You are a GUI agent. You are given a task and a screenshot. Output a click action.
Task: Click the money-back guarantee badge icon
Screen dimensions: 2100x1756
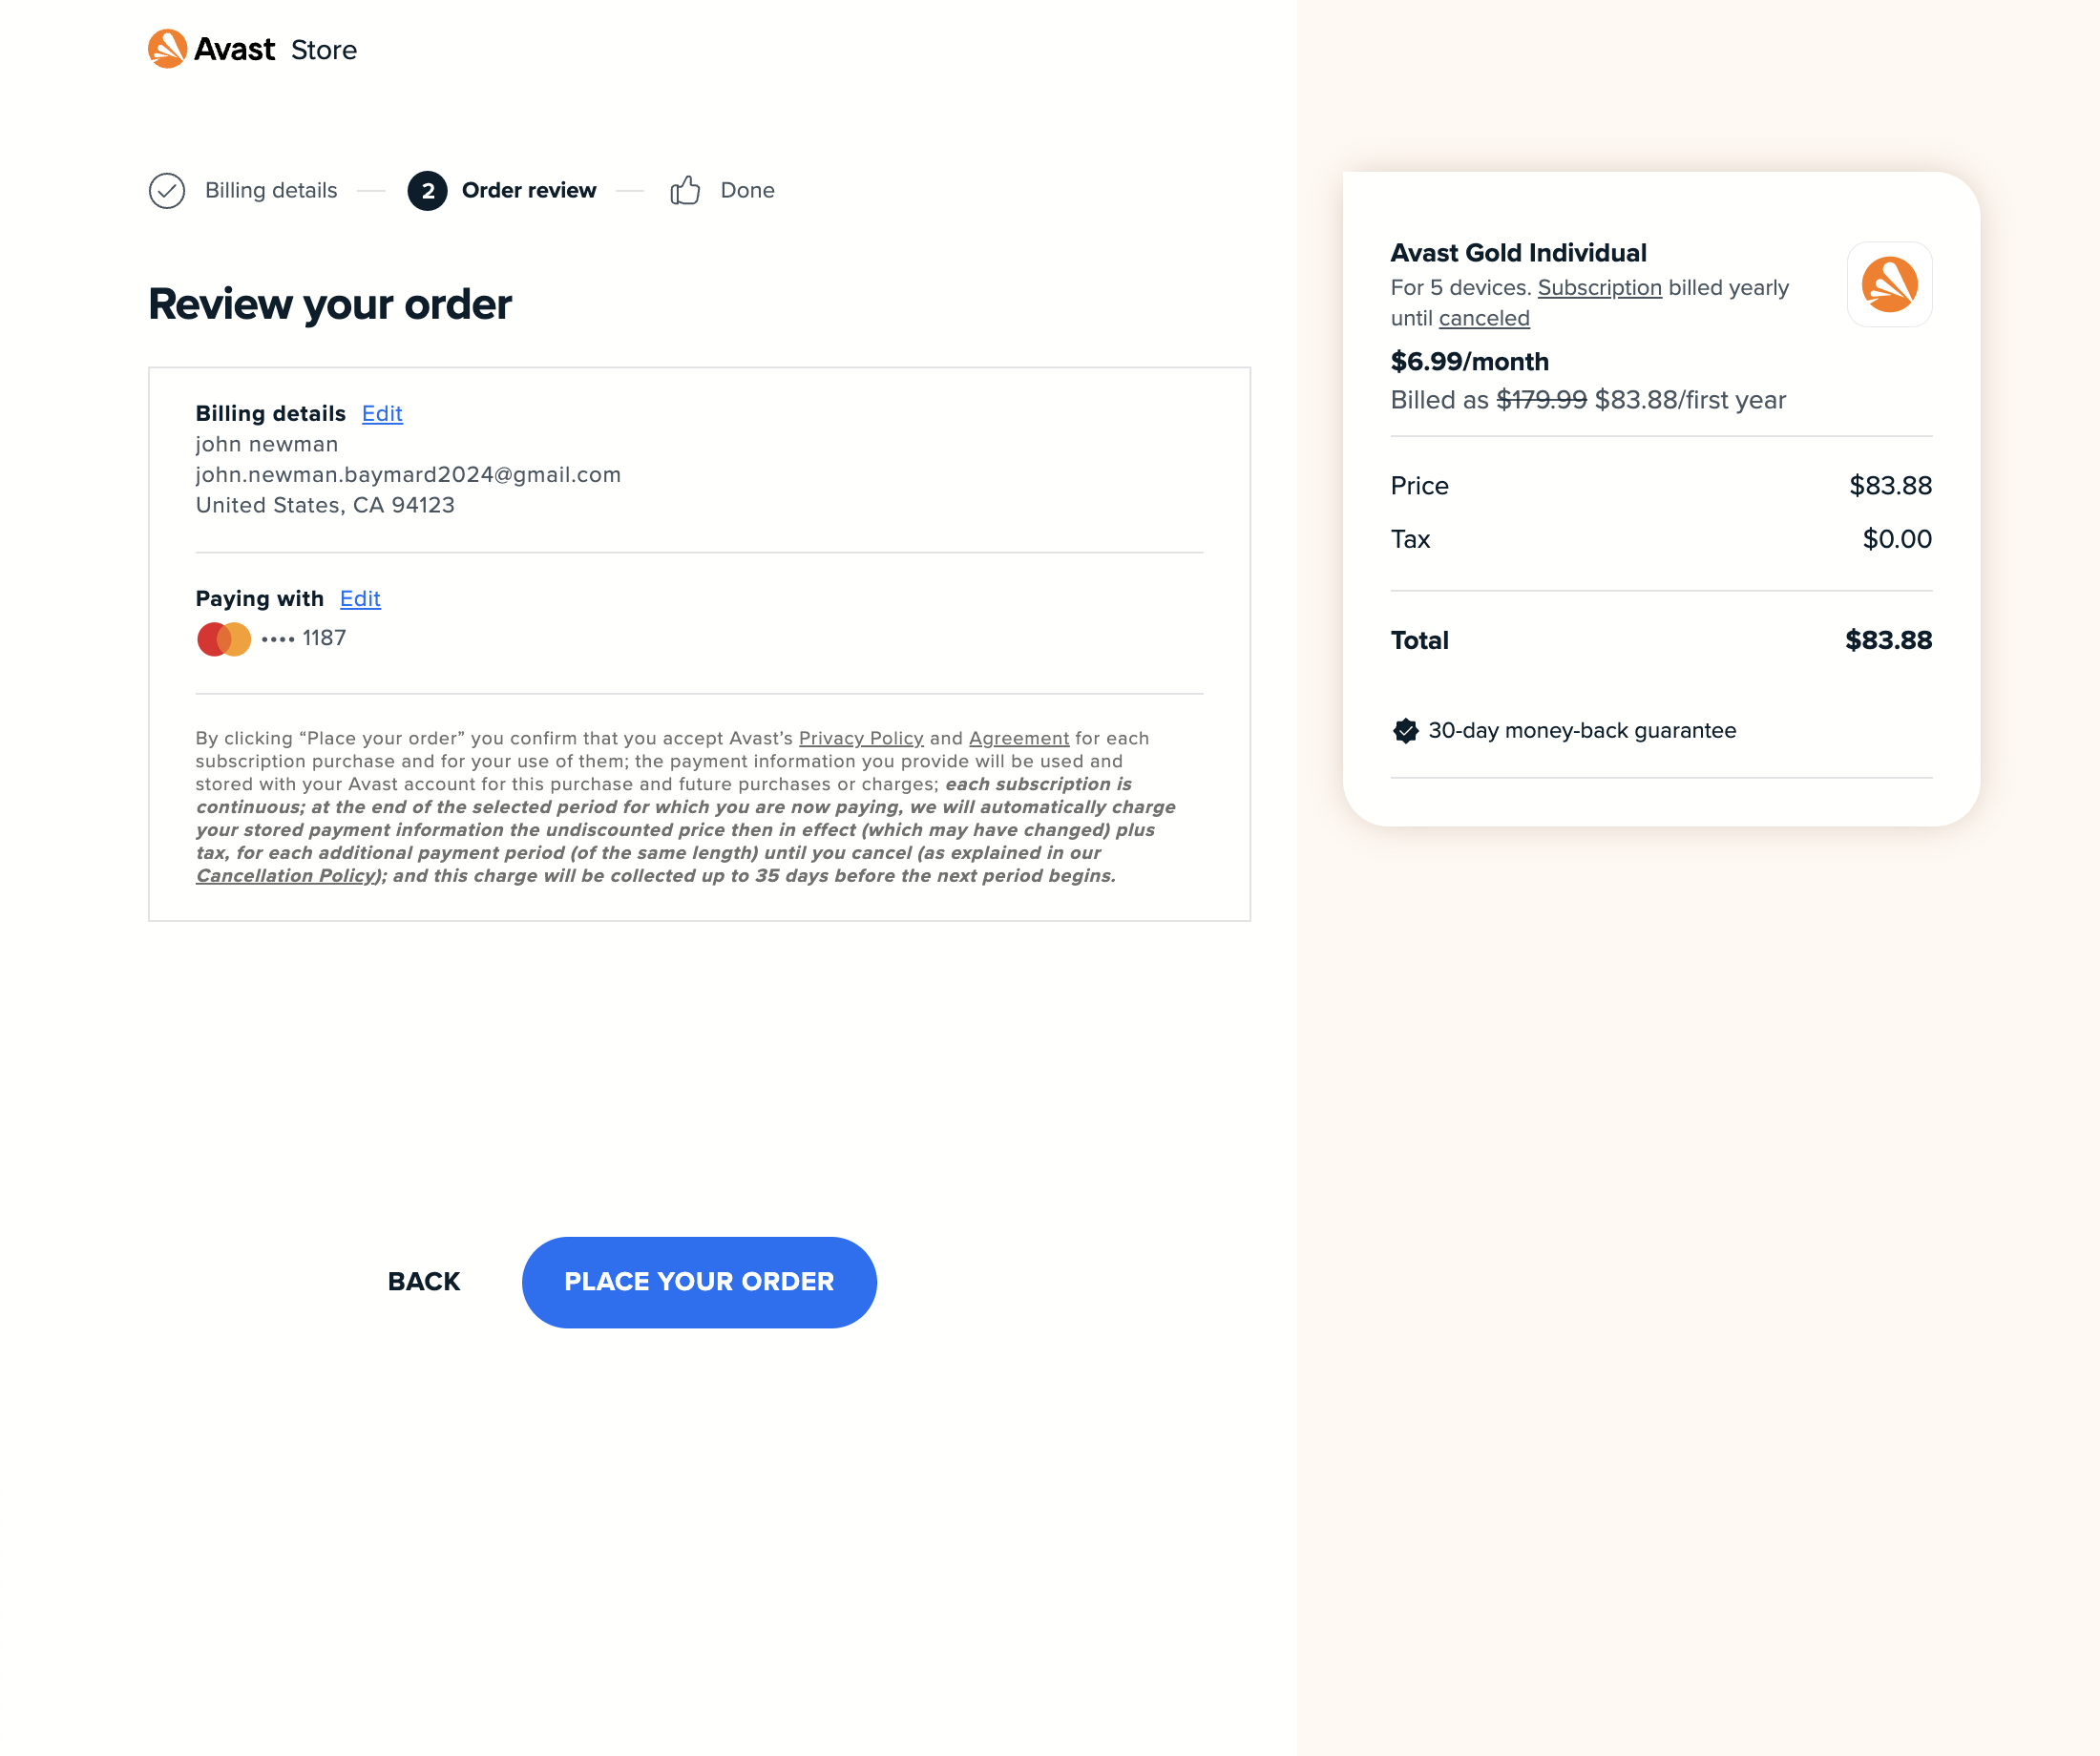click(1405, 731)
